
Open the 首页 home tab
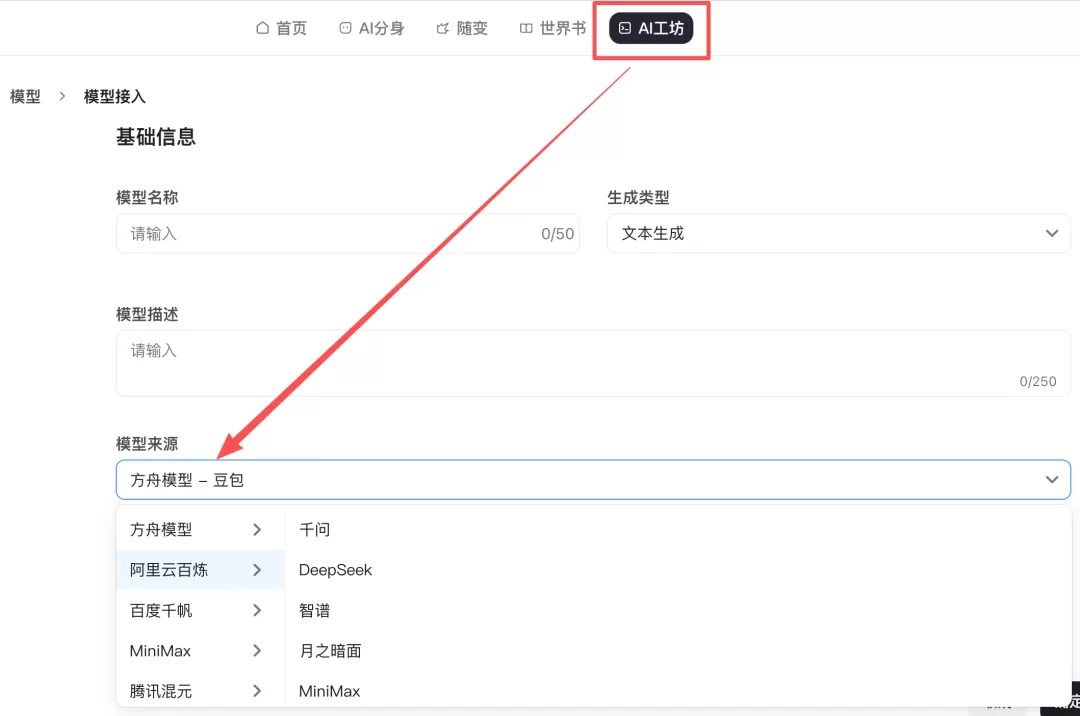pos(281,28)
